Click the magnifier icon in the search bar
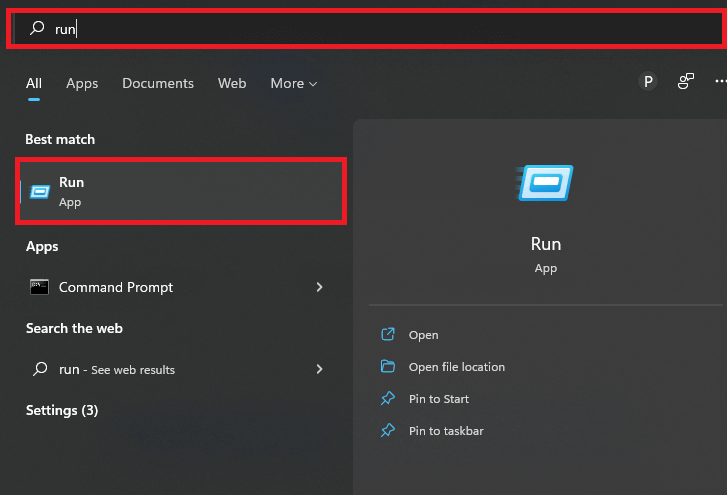727x495 pixels. pos(38,29)
